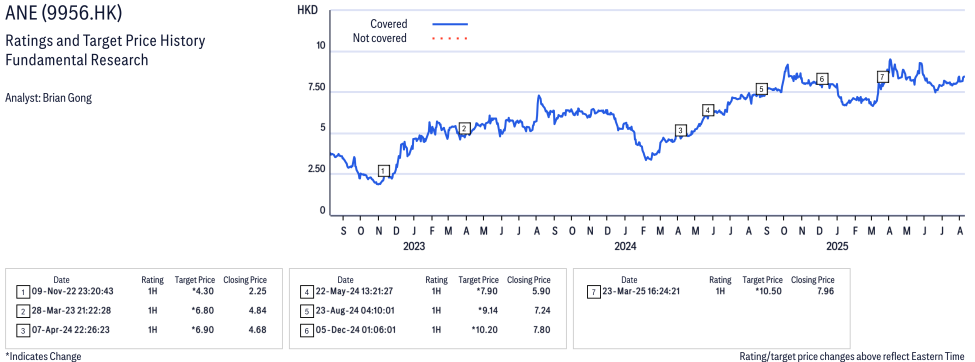
Task: Click the 2025 year label on axis
Action: [837, 246]
